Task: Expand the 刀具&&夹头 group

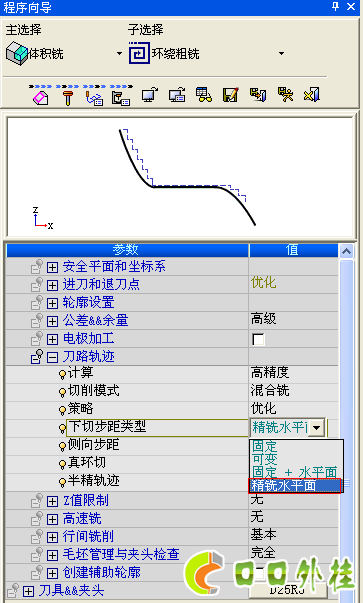Action: pos(28,591)
